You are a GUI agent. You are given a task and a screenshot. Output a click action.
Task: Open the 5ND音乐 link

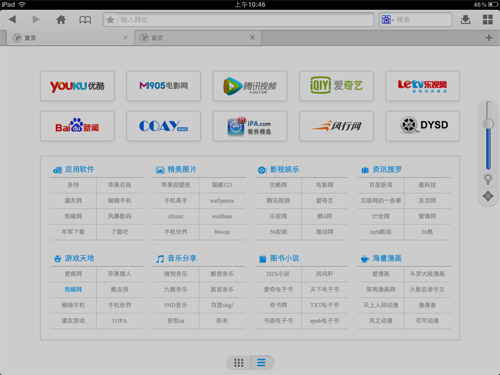click(x=176, y=305)
